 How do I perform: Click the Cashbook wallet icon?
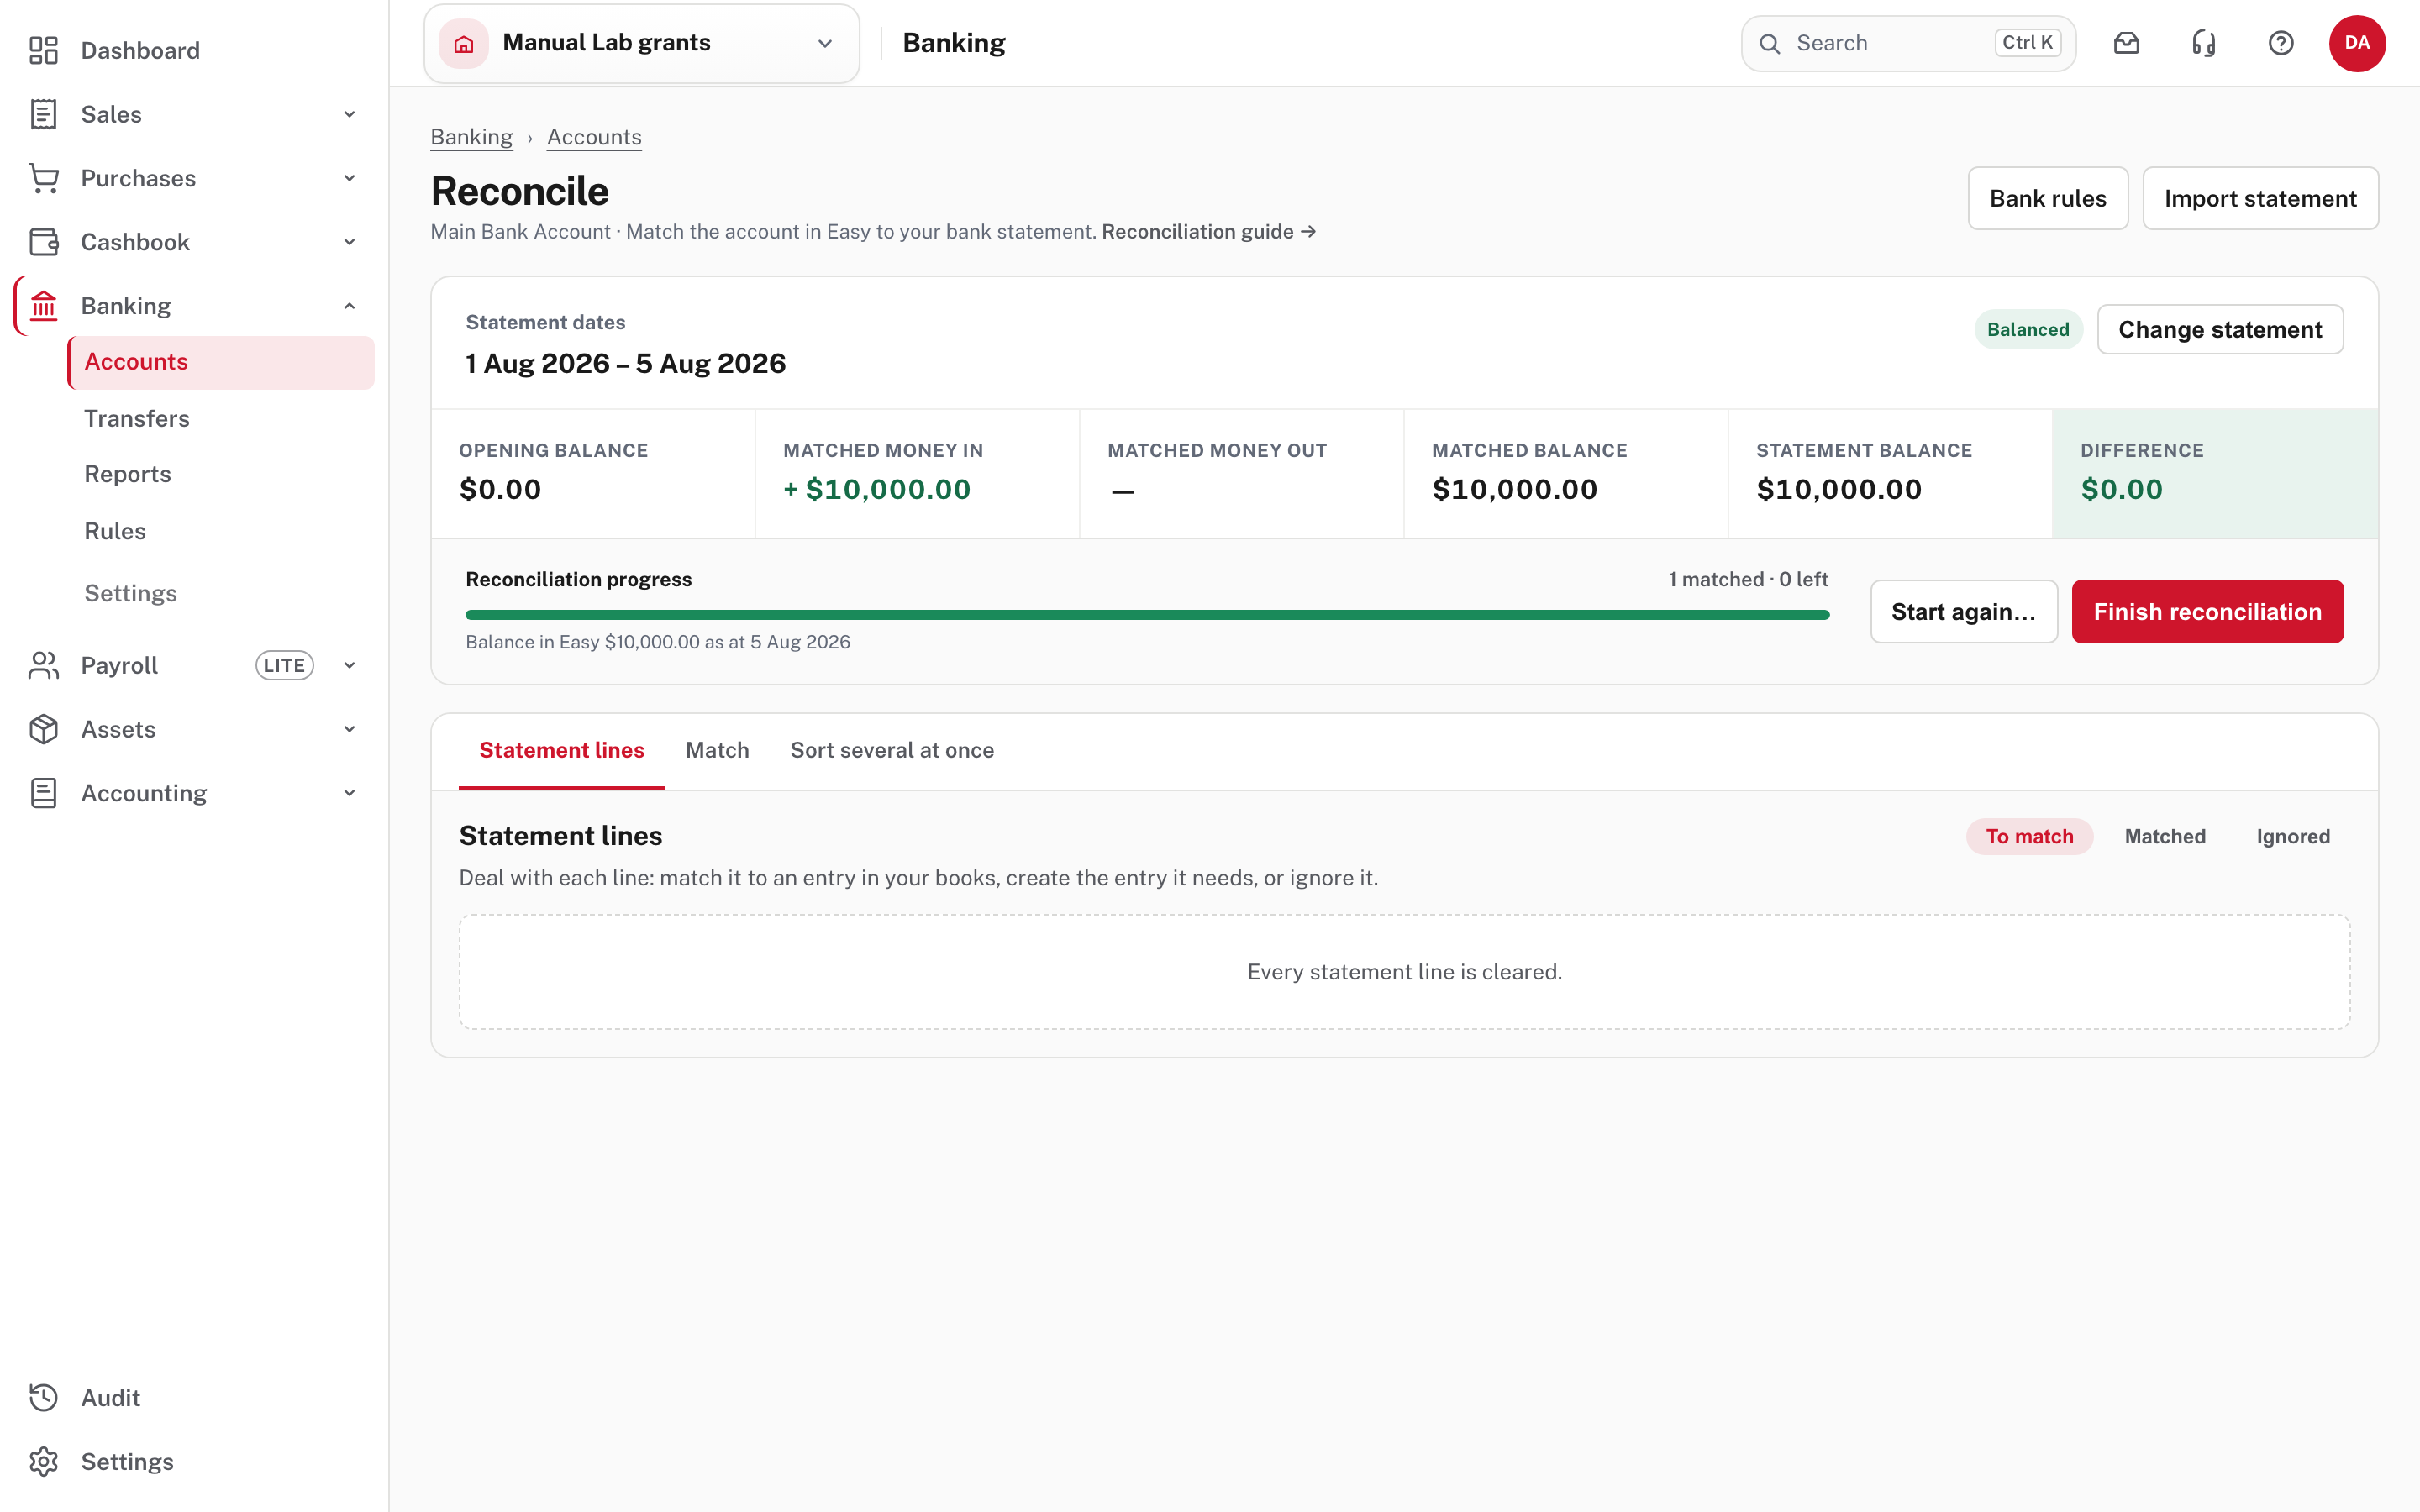click(43, 242)
